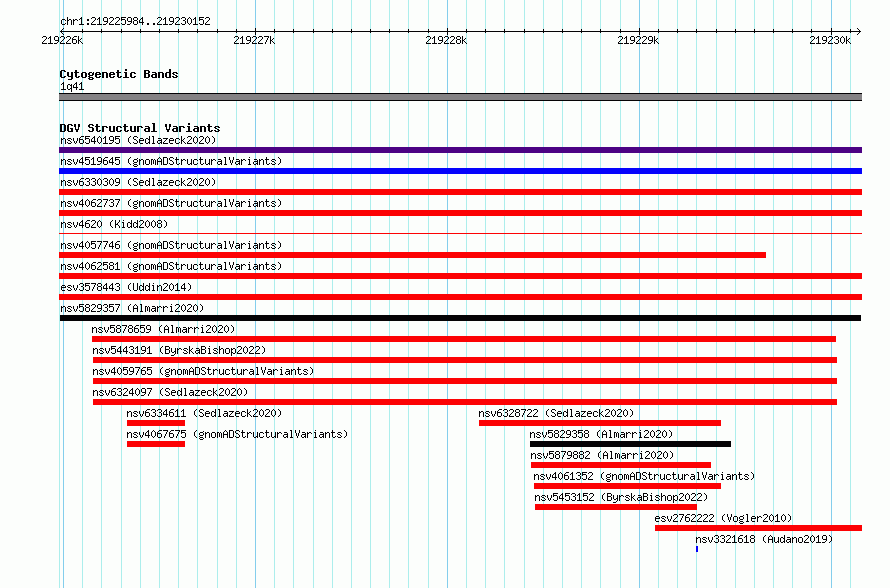
Task: Open the nsv4519645 label link
Action: pos(171,161)
